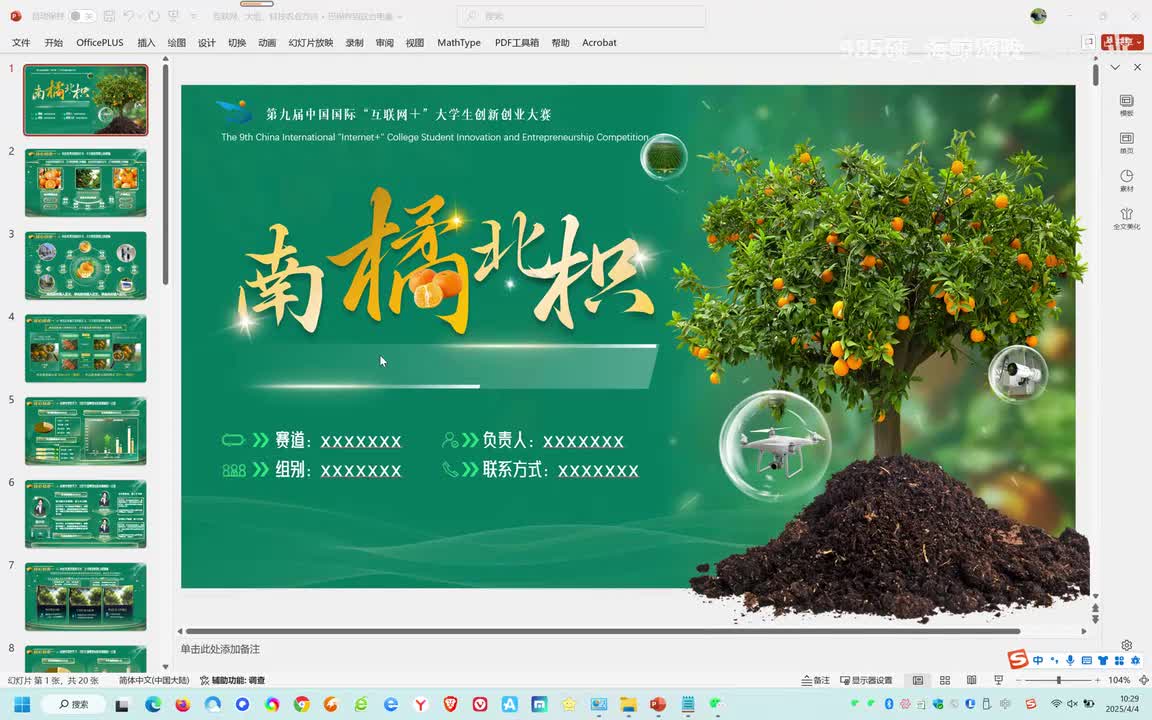1152x720 pixels.
Task: Click Sogou input method logo on floating bar
Action: [x=1018, y=659]
